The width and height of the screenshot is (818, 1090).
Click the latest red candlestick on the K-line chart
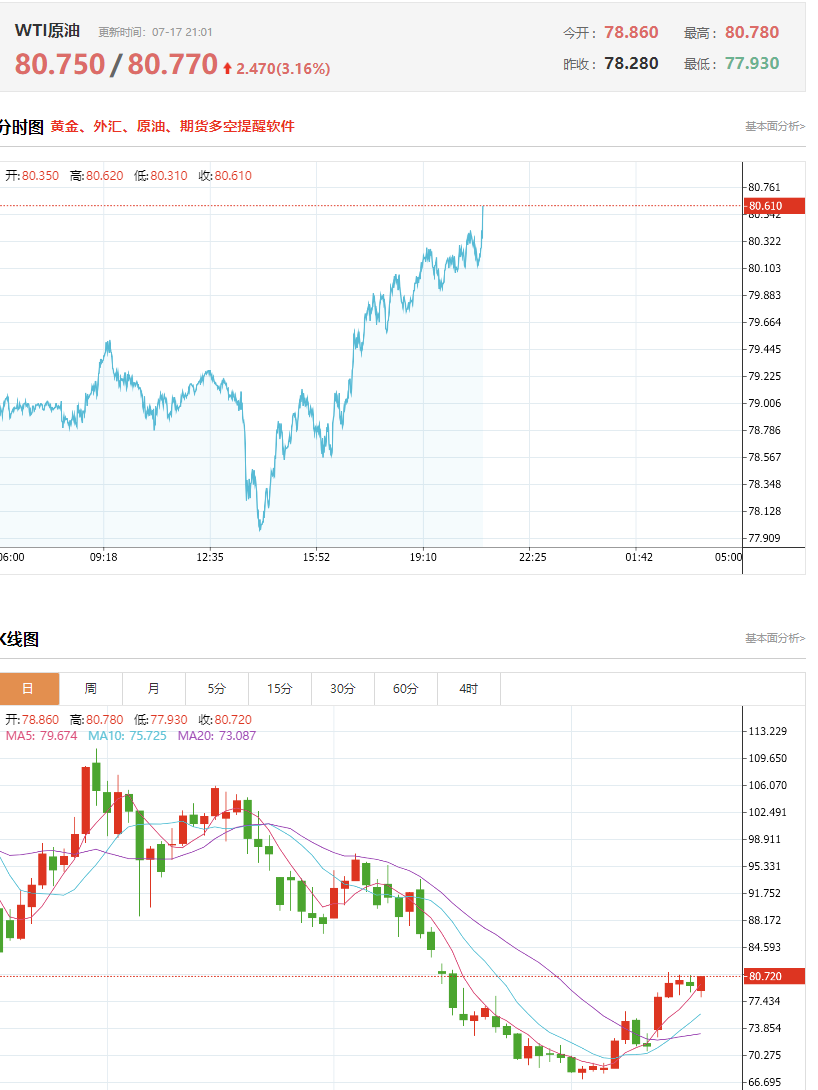[x=701, y=984]
